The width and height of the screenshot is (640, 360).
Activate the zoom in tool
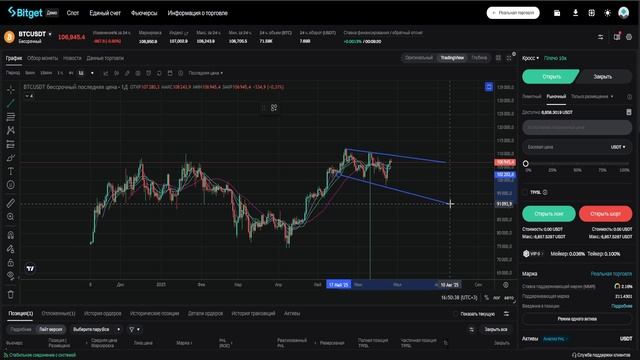click(11, 217)
